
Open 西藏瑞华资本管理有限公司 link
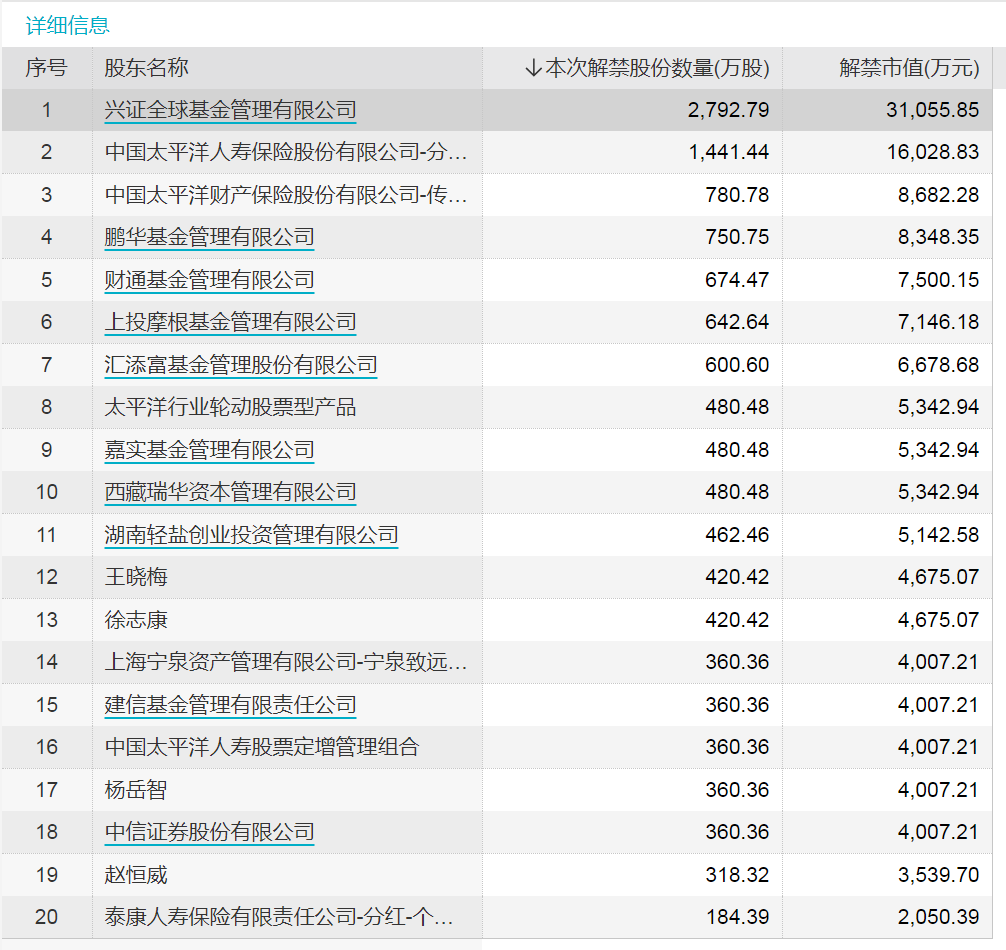click(x=230, y=491)
